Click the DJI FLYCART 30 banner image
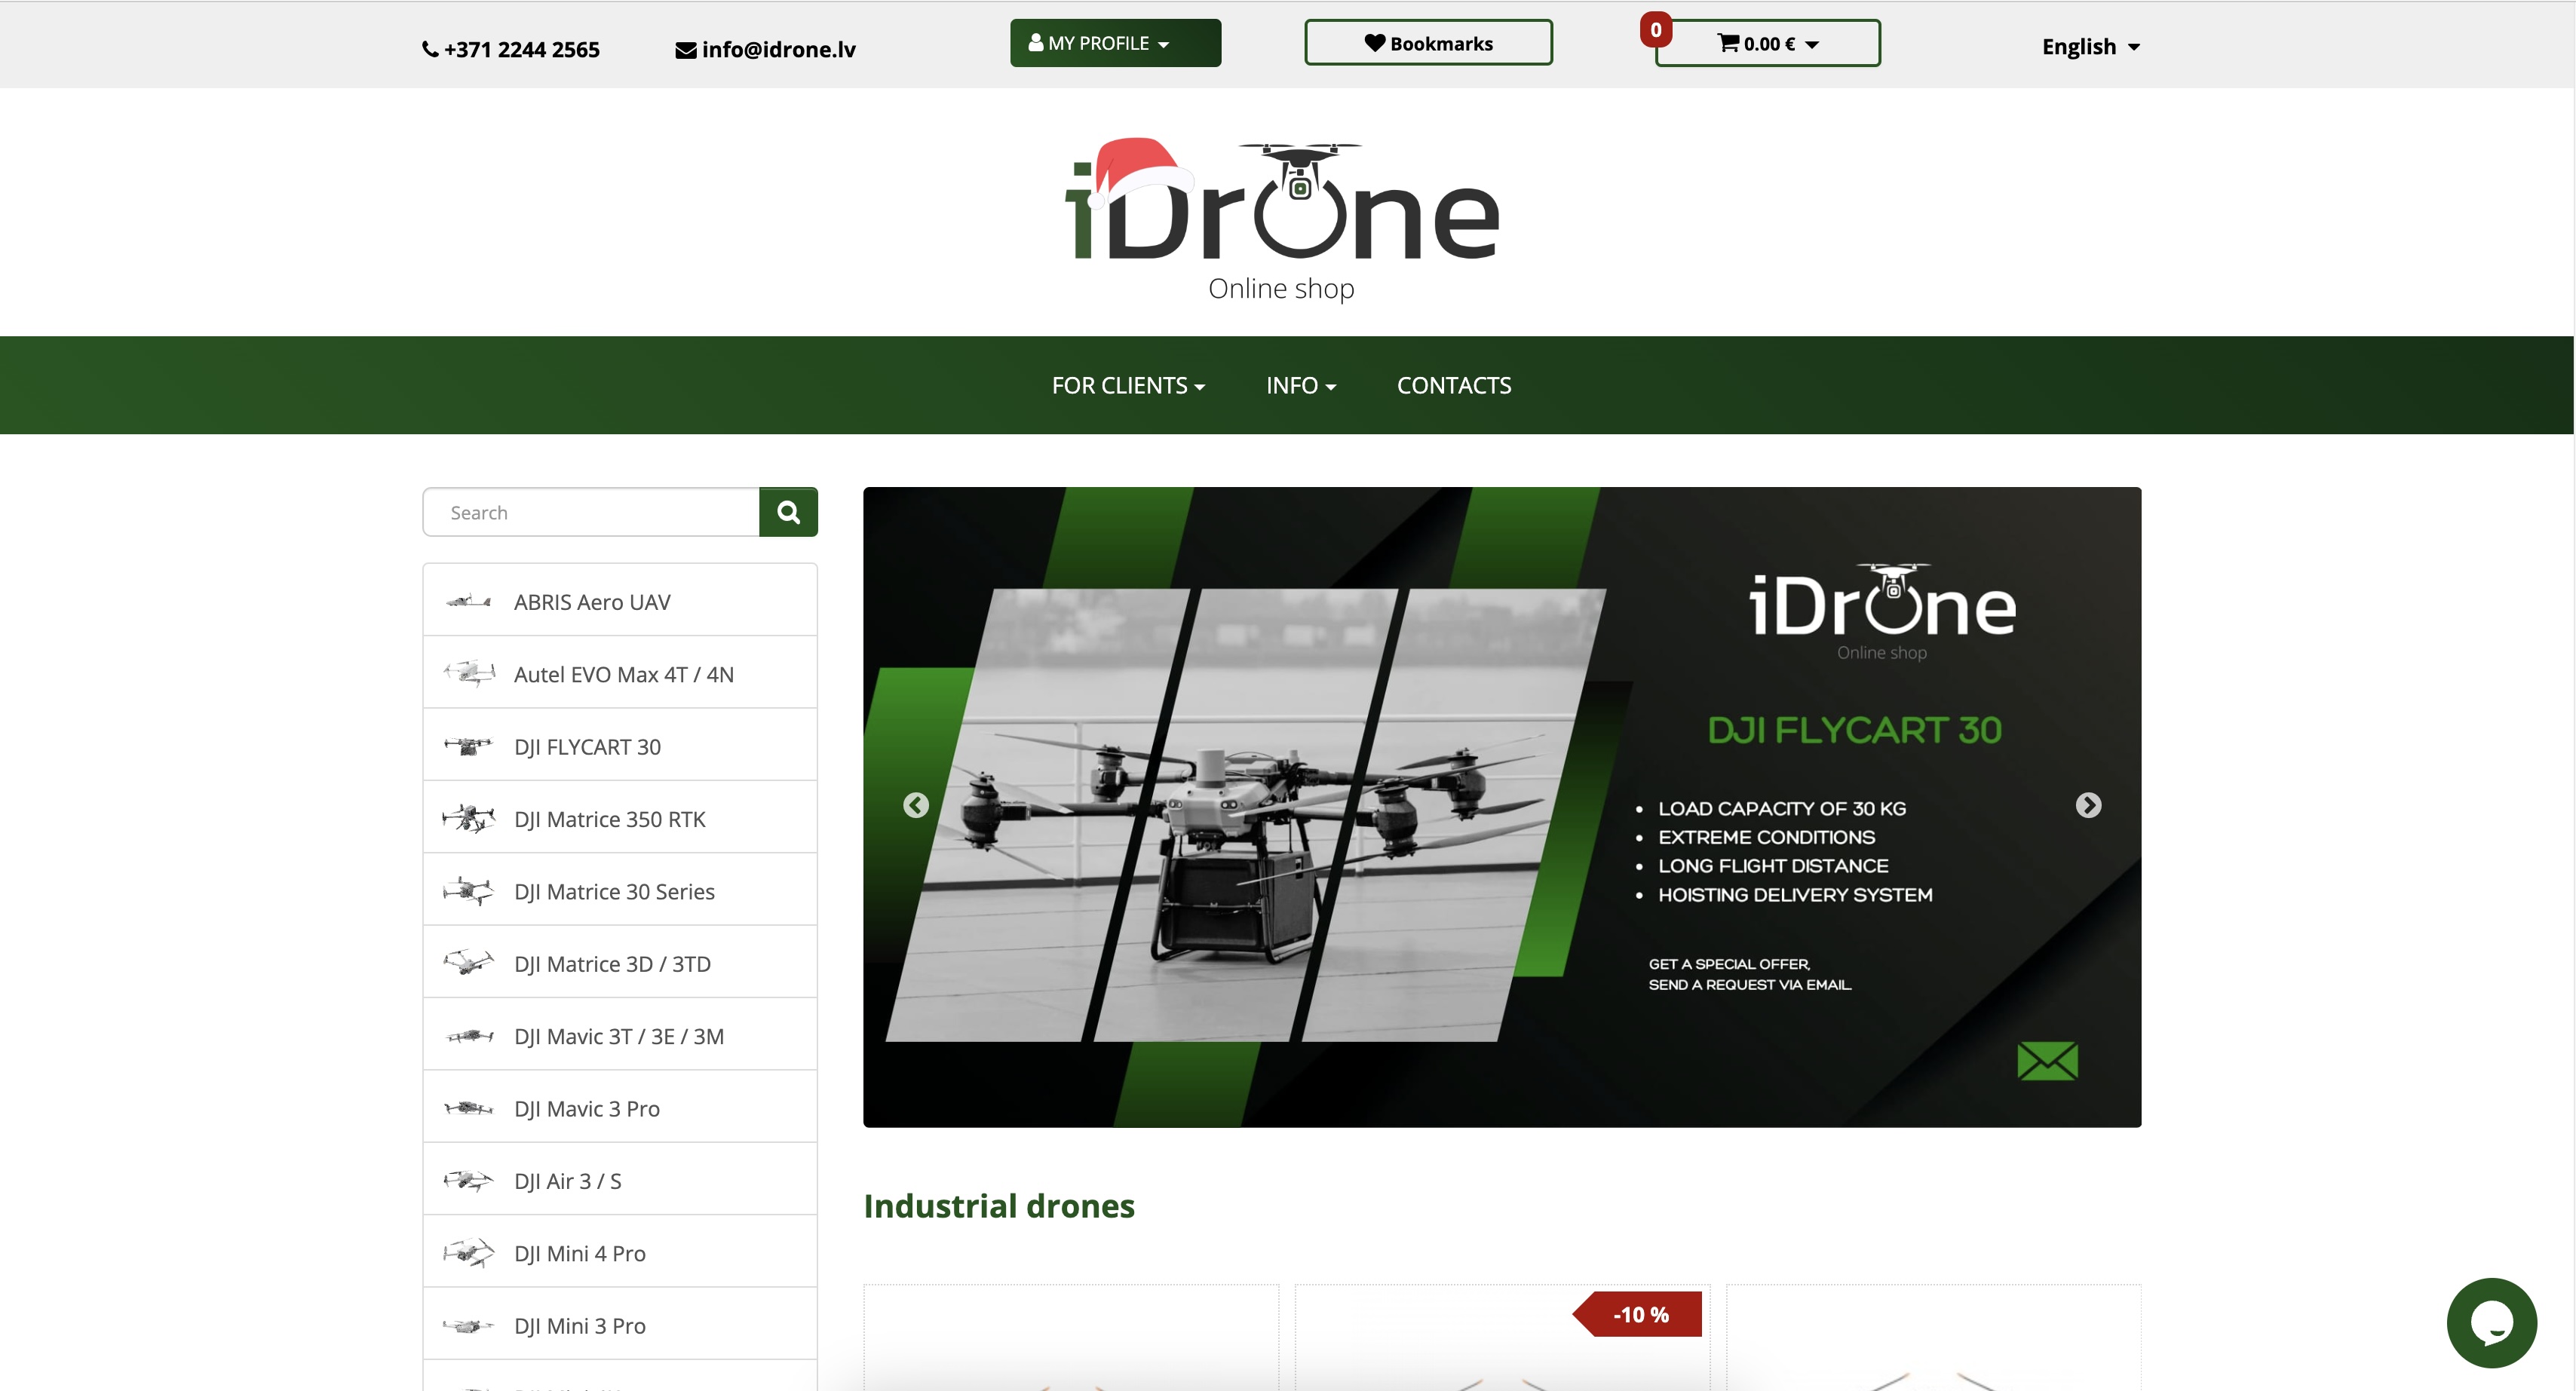 point(1502,807)
